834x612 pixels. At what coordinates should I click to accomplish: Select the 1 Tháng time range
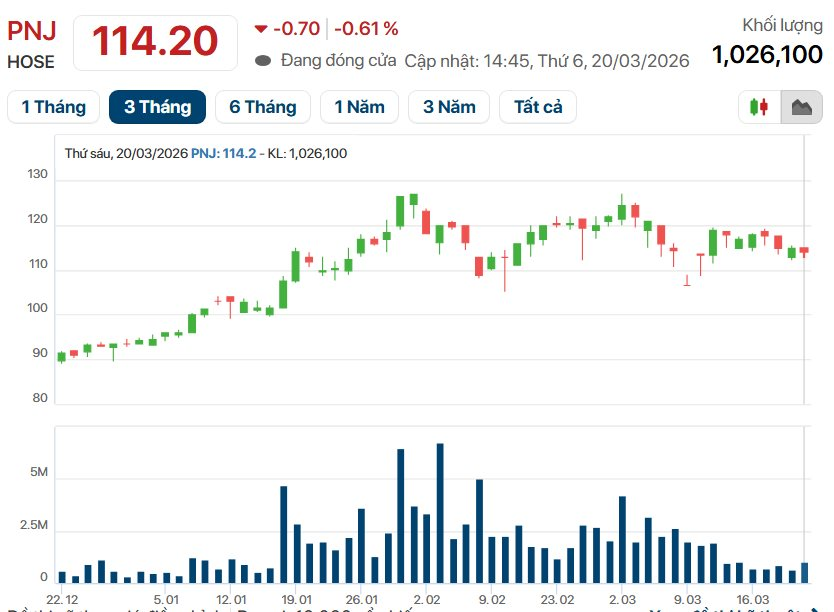(x=53, y=107)
